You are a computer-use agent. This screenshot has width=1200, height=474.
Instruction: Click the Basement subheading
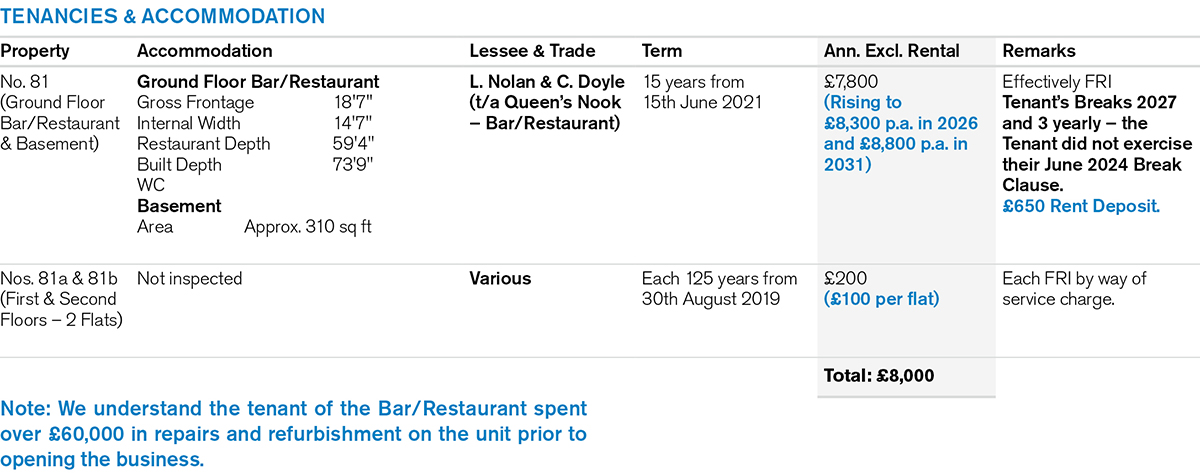click(179, 206)
